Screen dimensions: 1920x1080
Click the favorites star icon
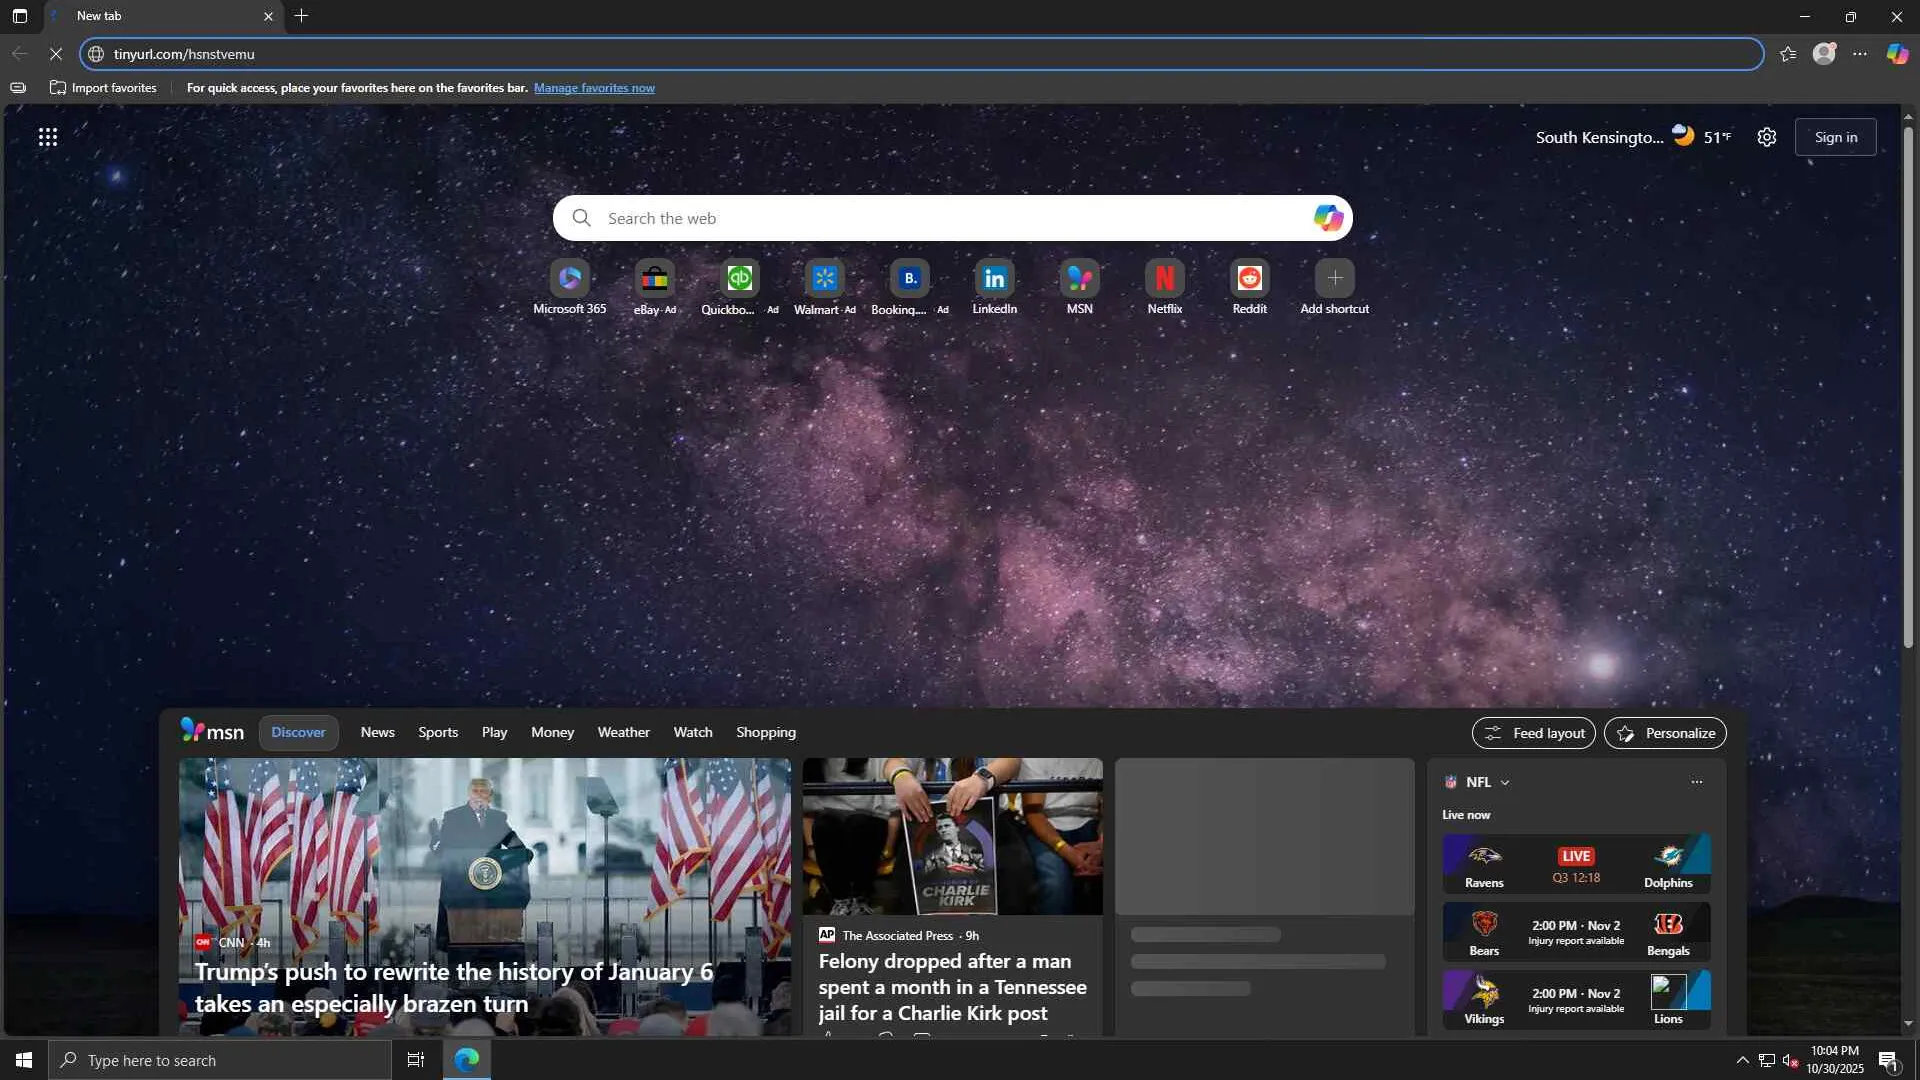(1788, 54)
